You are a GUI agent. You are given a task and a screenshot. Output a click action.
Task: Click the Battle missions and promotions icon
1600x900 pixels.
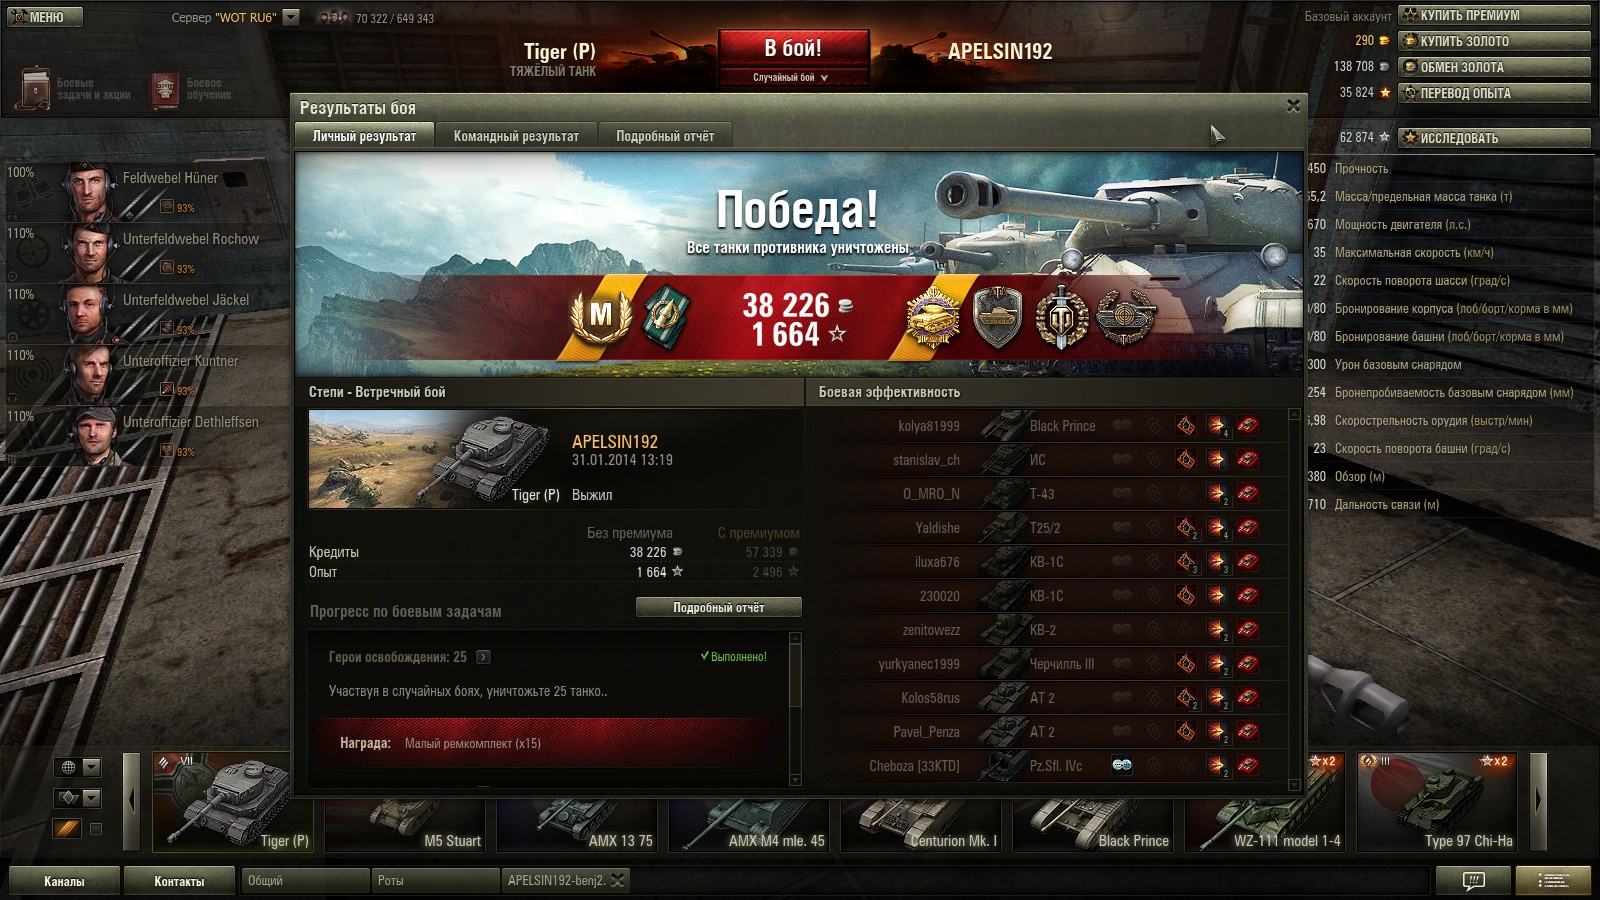coord(36,90)
